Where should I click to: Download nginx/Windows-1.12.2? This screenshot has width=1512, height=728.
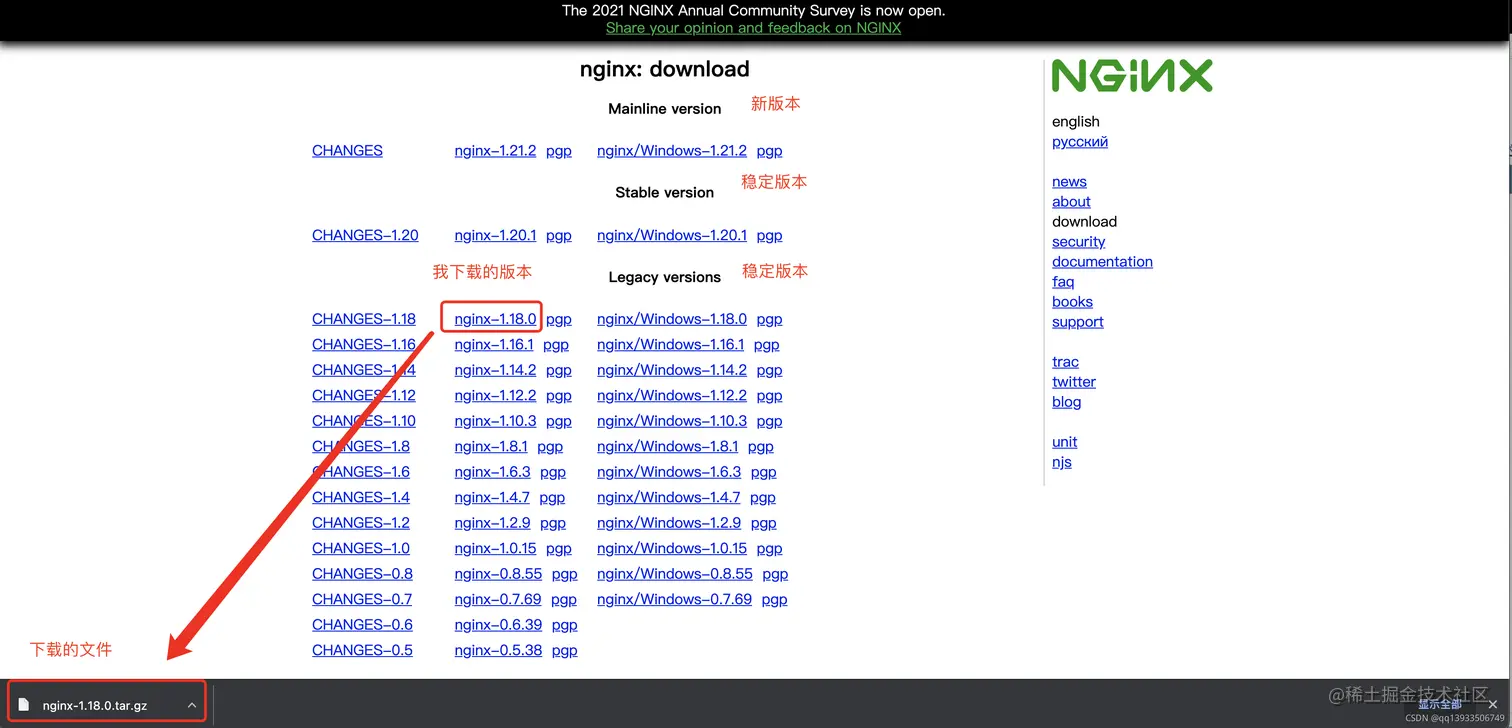click(672, 396)
